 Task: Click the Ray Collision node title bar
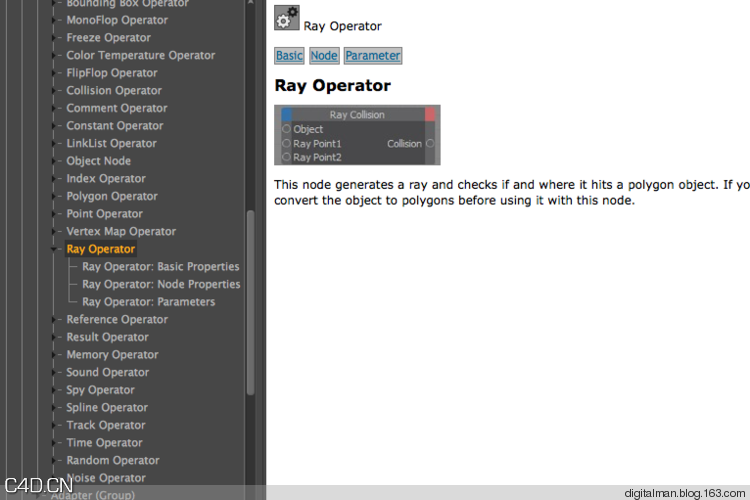coord(357,115)
